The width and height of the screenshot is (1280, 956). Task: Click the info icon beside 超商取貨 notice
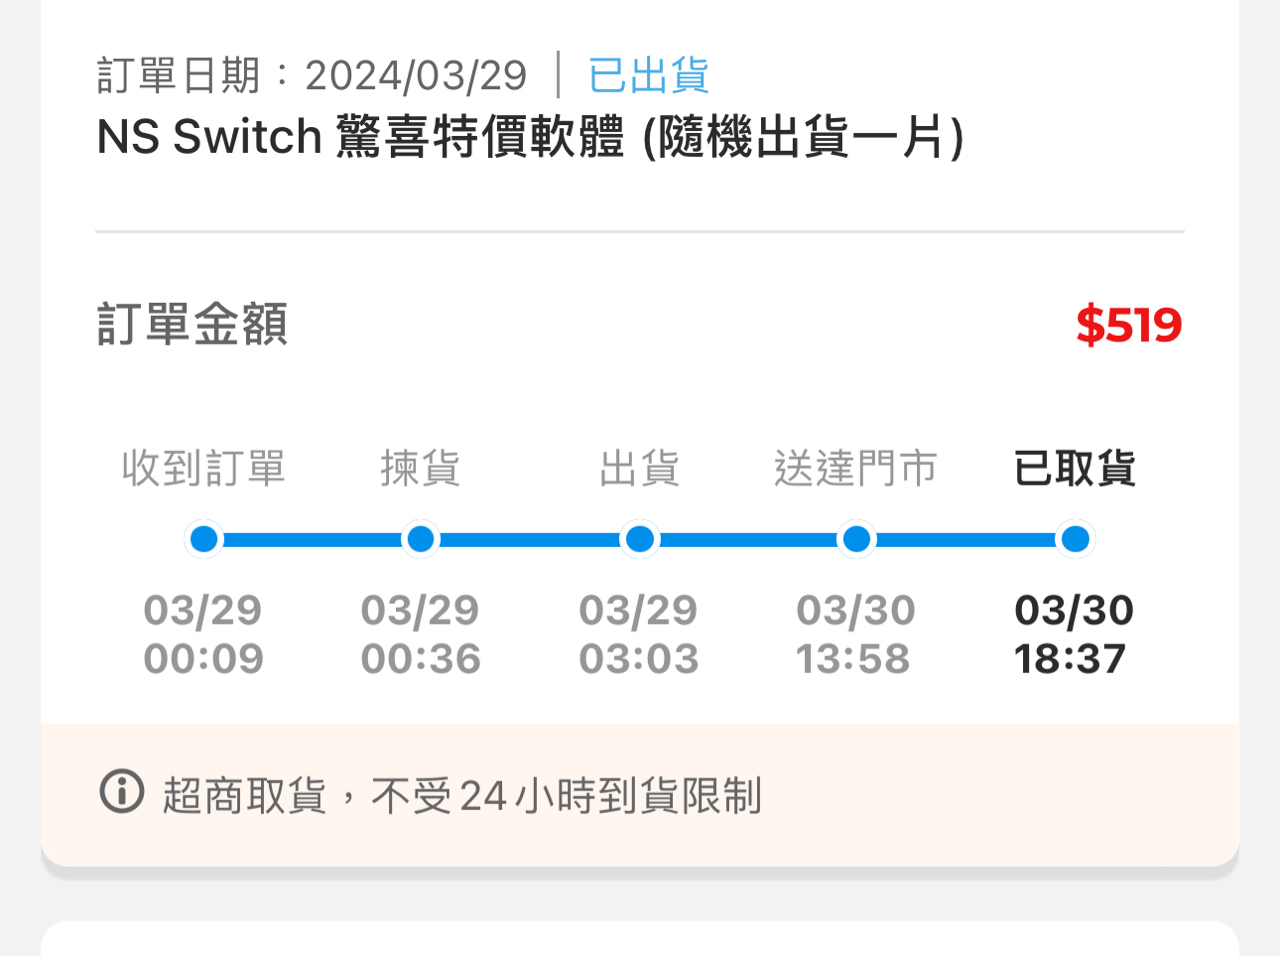click(122, 792)
